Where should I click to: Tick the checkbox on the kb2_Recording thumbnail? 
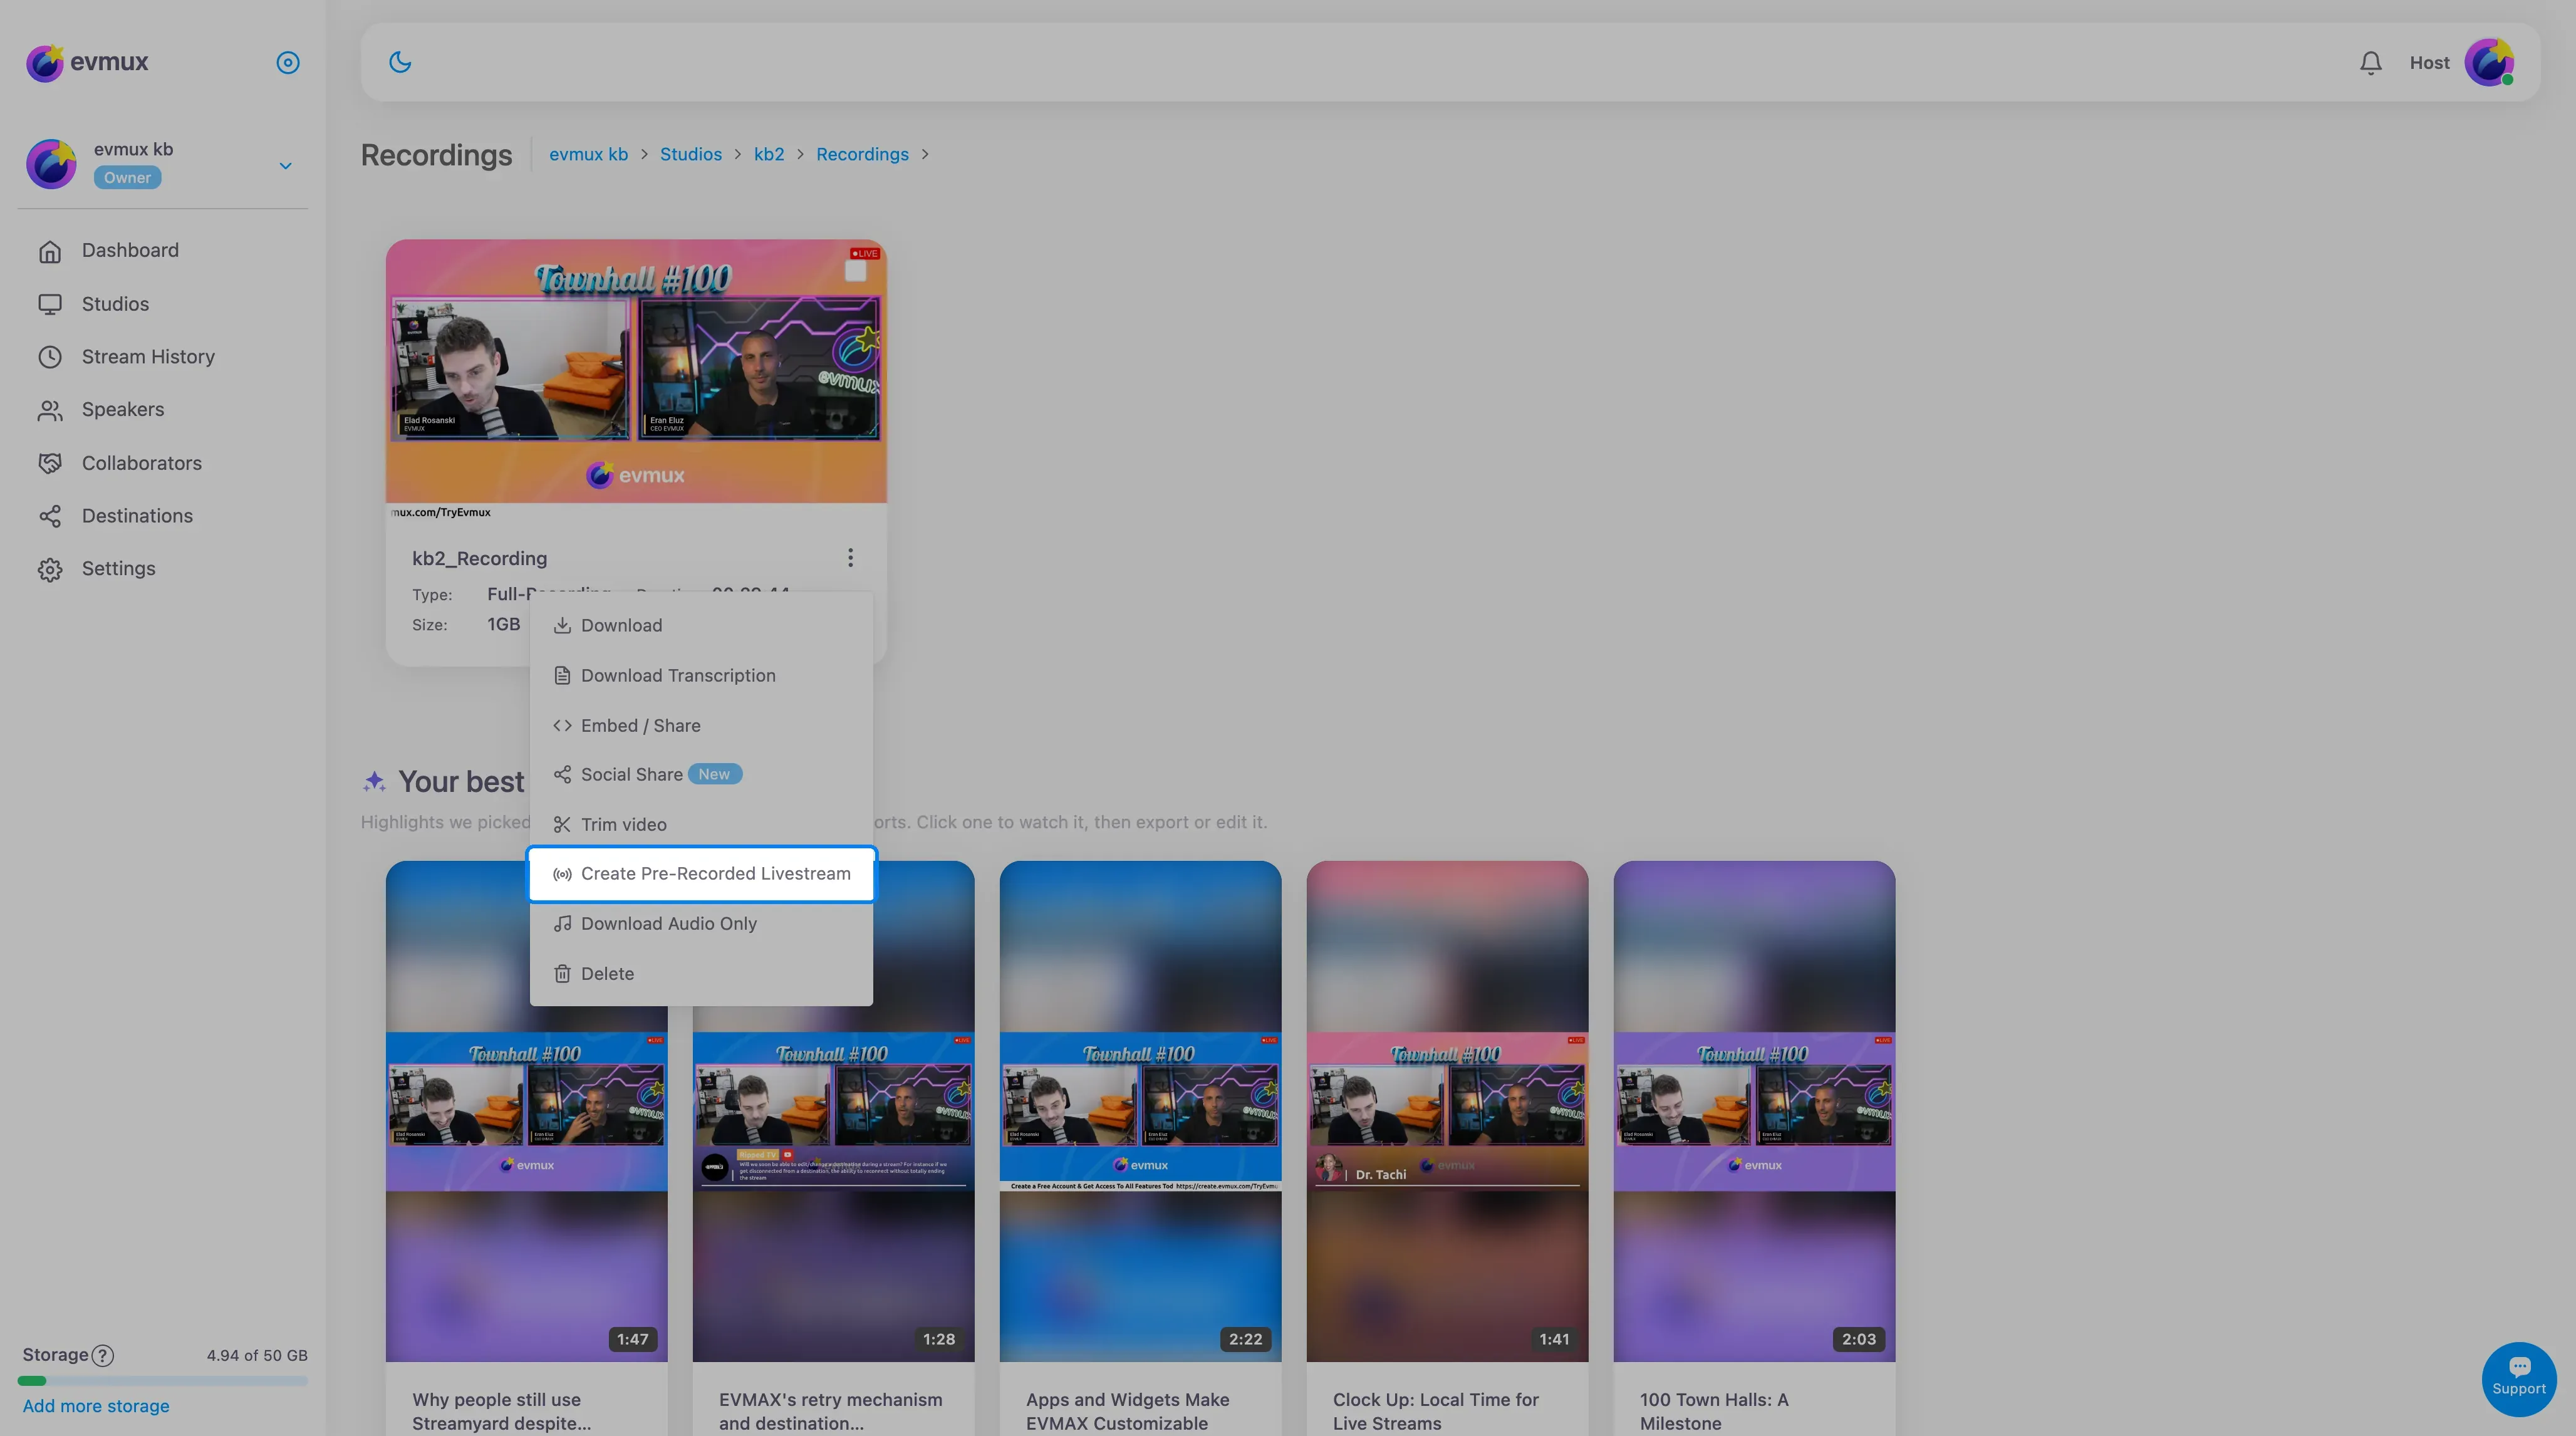click(x=856, y=271)
